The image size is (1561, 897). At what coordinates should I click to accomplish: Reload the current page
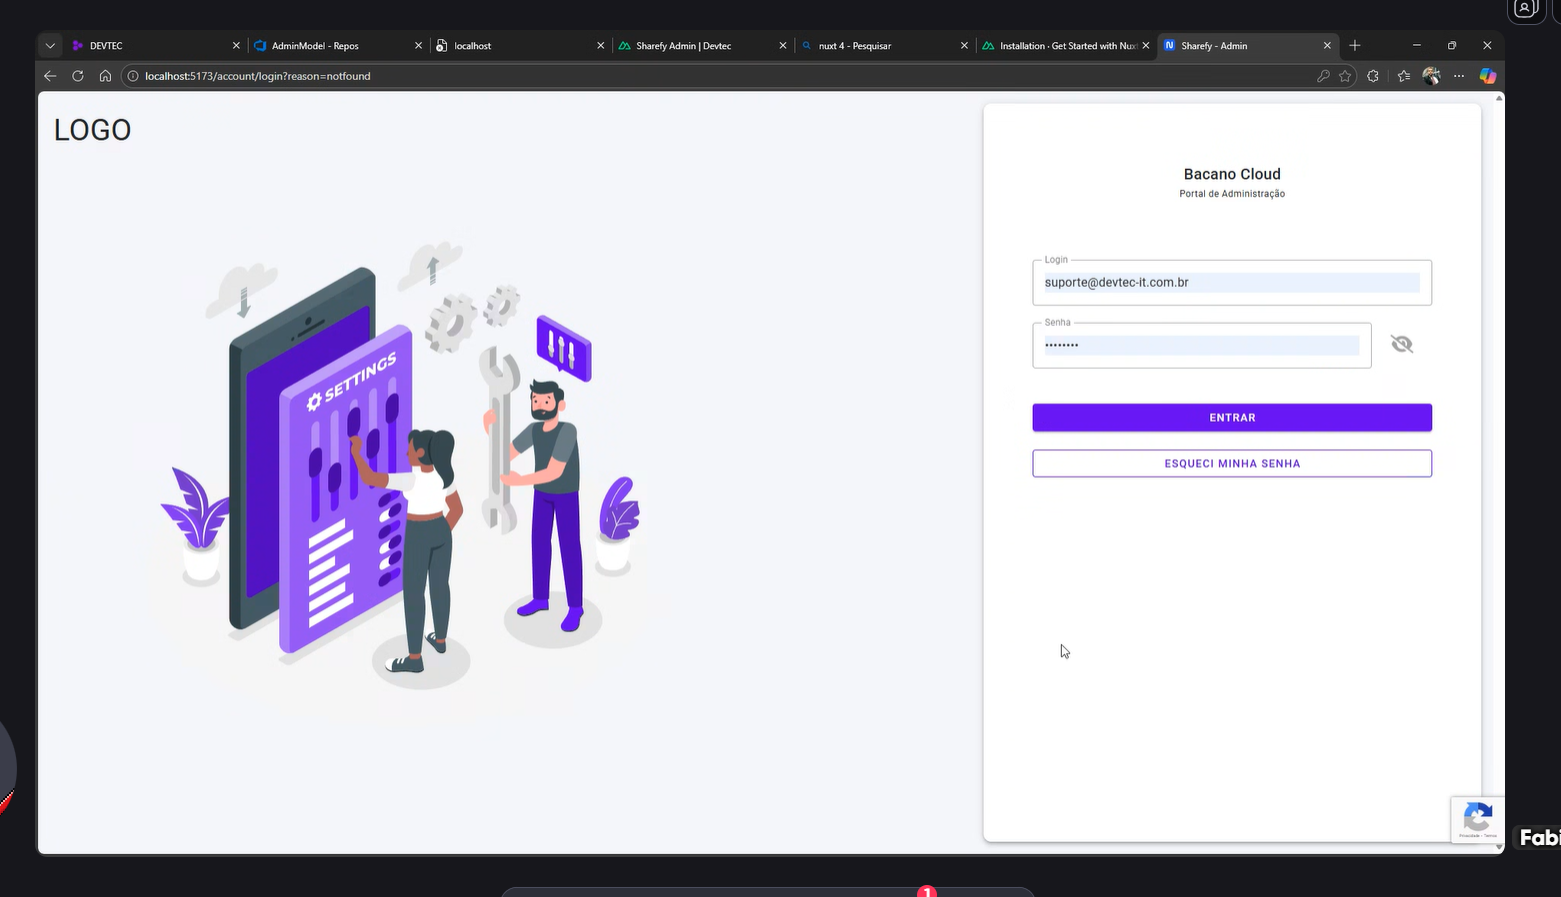(x=78, y=76)
